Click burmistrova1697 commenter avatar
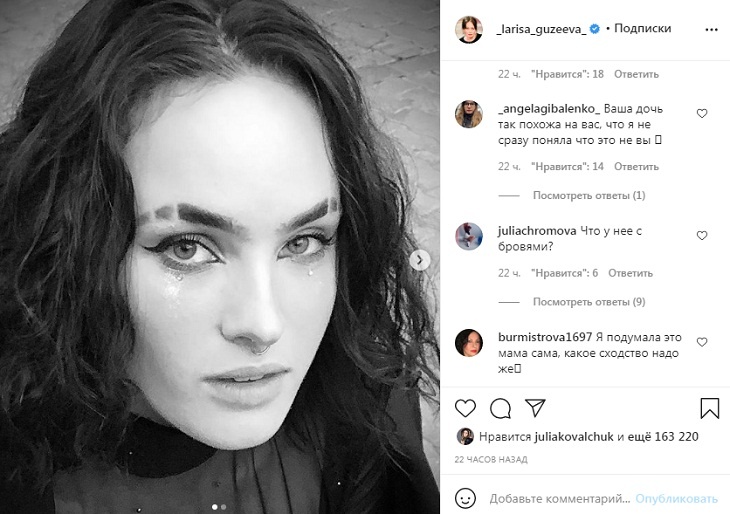This screenshot has width=730, height=514. 468,343
